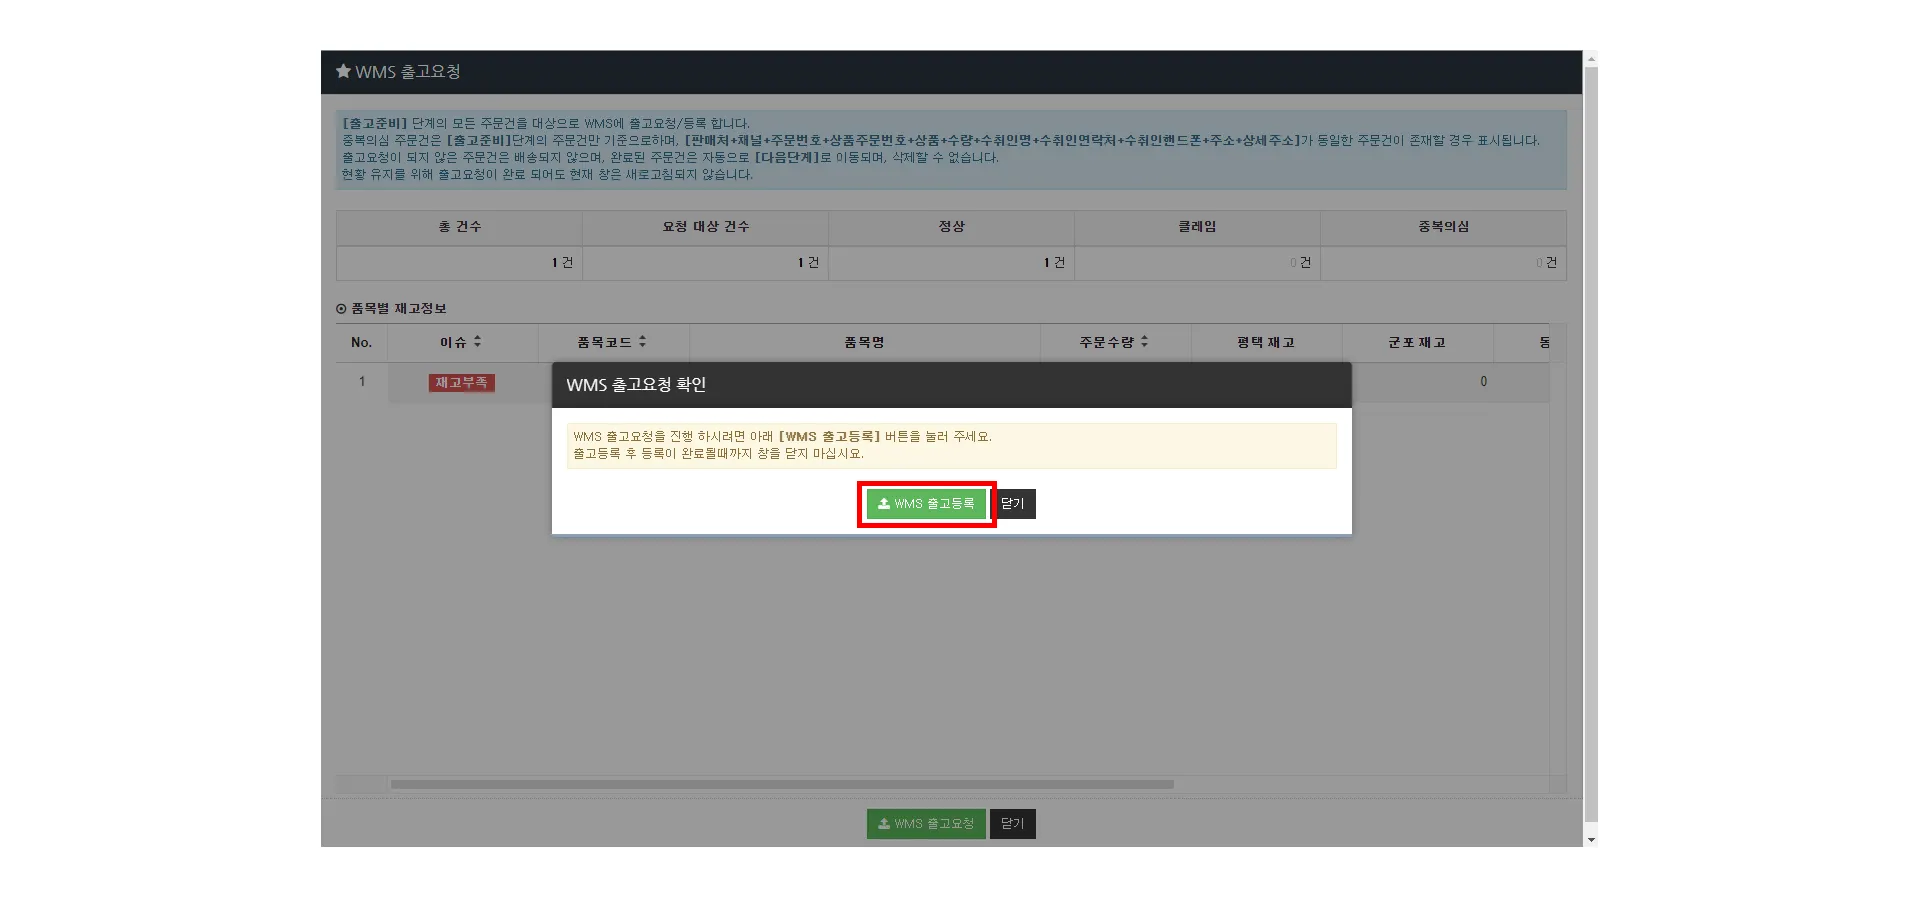Click the 중복의심 summary header

[x=1444, y=227]
